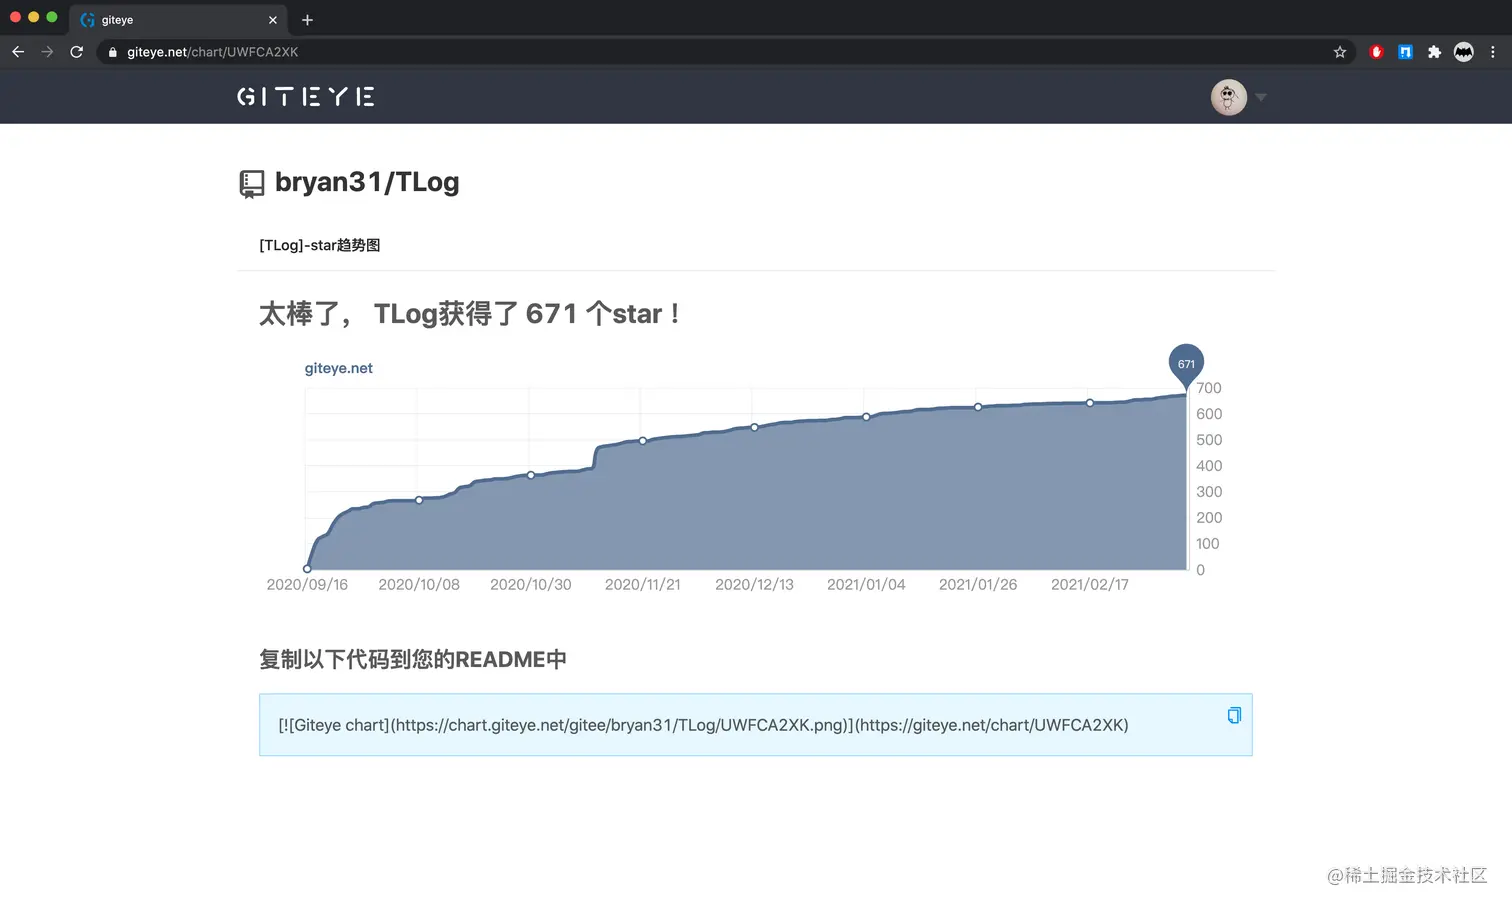1512x910 pixels.
Task: Click the giteye.net label above the chart
Action: [x=339, y=368]
